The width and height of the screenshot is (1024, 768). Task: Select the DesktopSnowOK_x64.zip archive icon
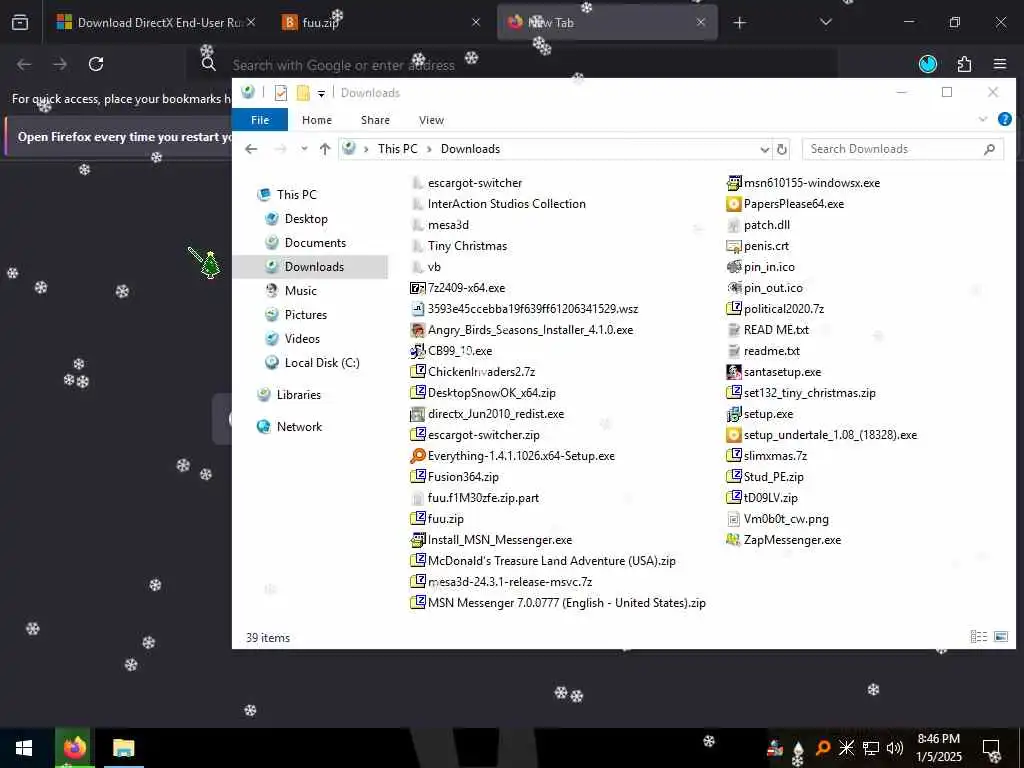[417, 392]
